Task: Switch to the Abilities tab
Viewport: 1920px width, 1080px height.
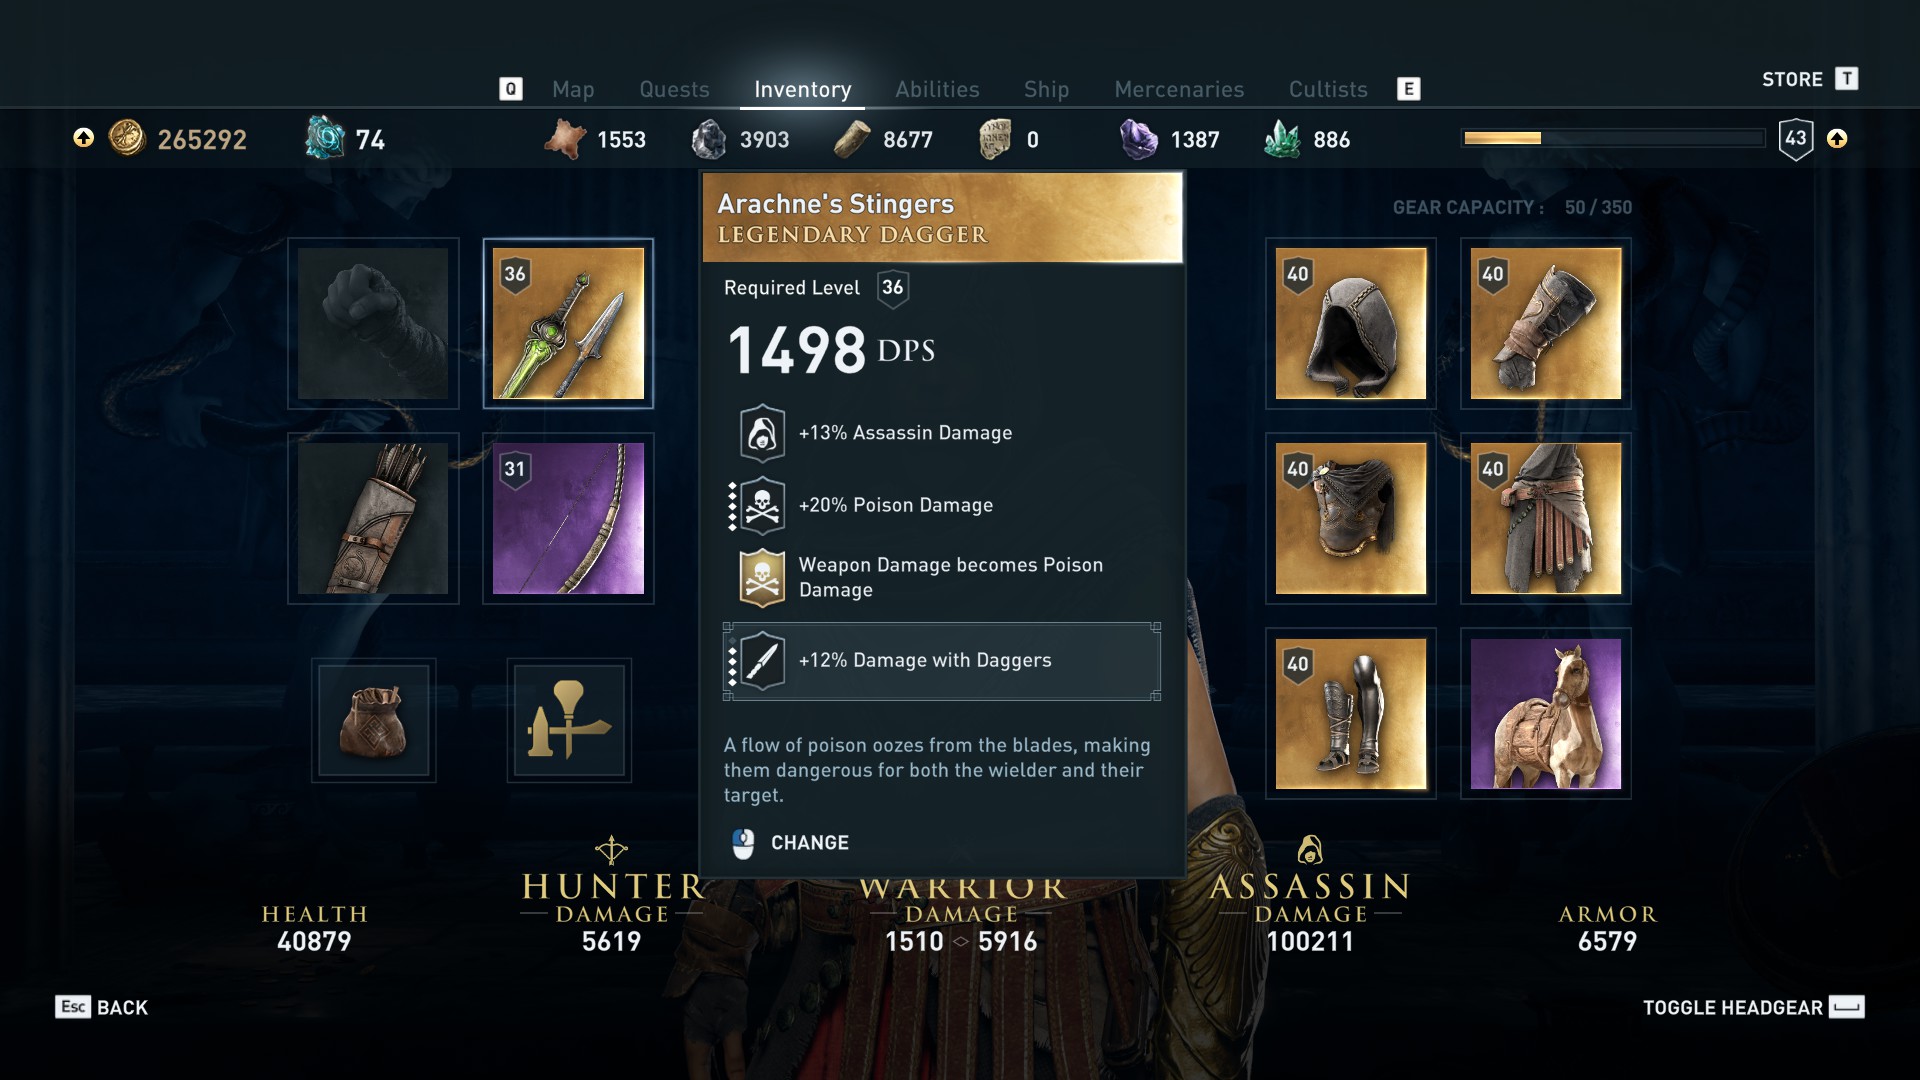Action: pos(937,89)
